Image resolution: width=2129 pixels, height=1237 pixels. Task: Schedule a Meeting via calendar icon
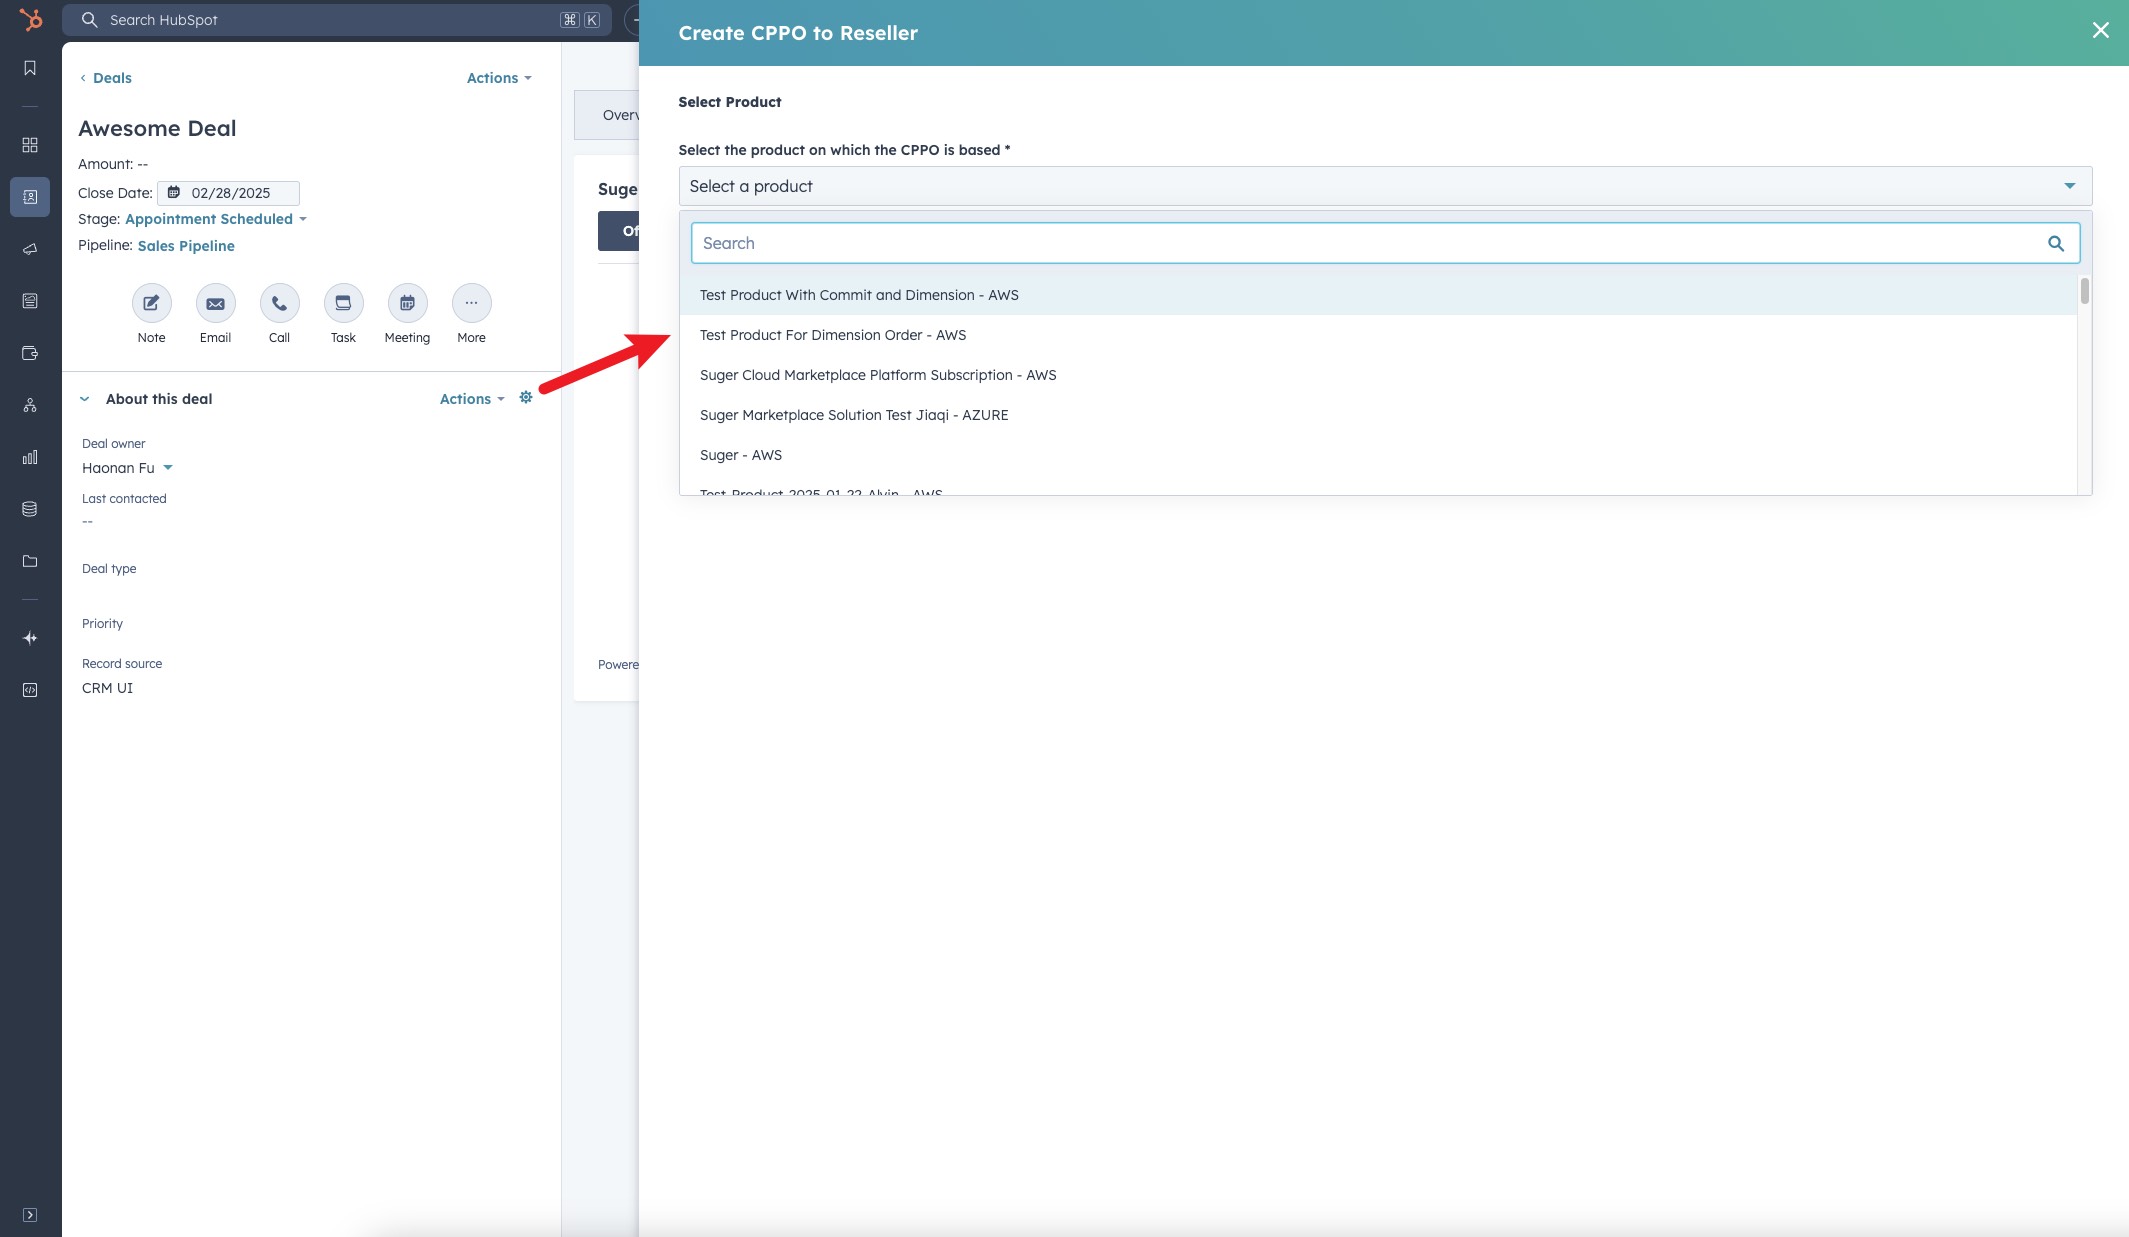point(407,303)
